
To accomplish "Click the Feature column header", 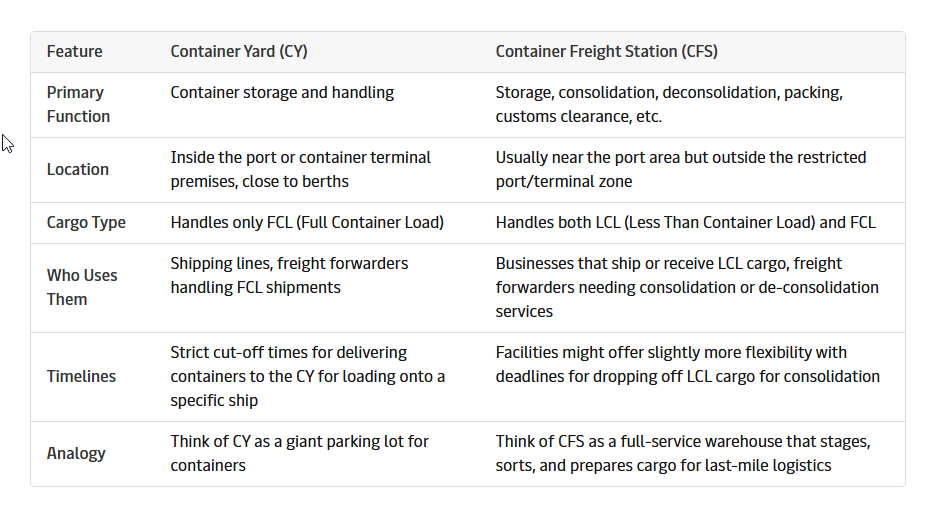I will 74,52.
